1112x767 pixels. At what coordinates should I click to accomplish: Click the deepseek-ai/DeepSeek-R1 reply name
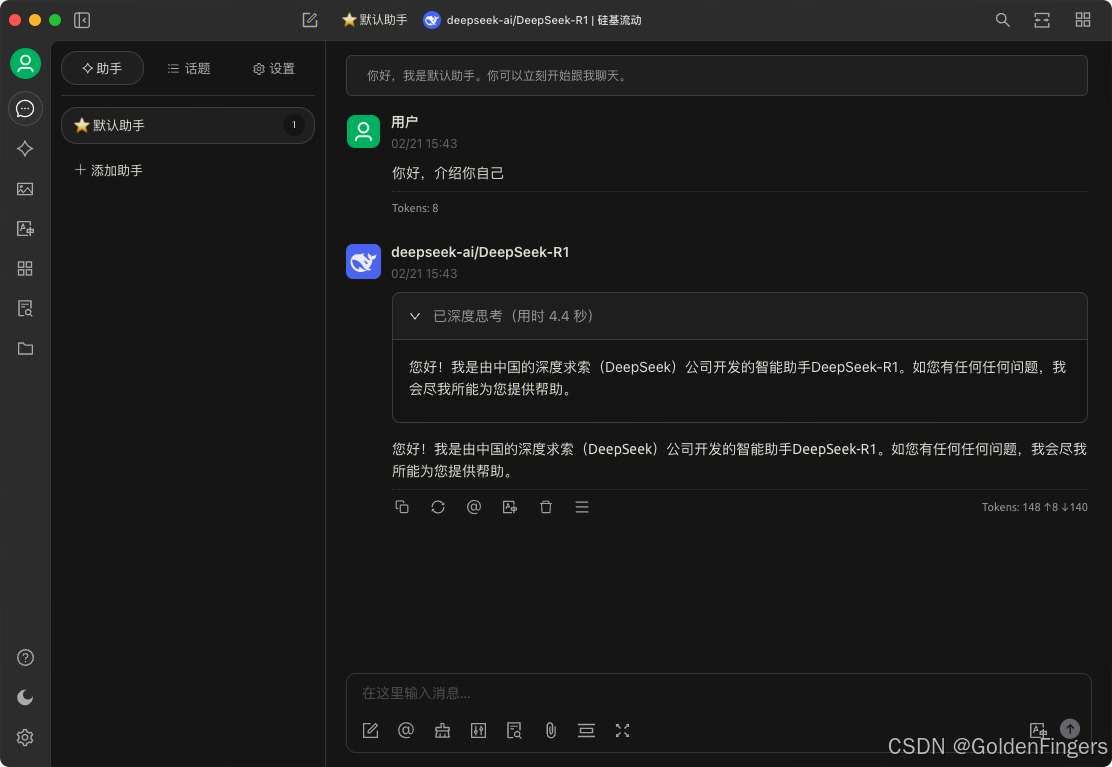tap(480, 252)
